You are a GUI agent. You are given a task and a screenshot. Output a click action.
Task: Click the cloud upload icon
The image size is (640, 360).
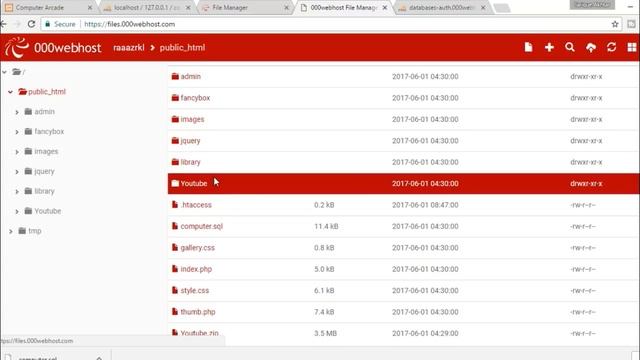tap(591, 48)
